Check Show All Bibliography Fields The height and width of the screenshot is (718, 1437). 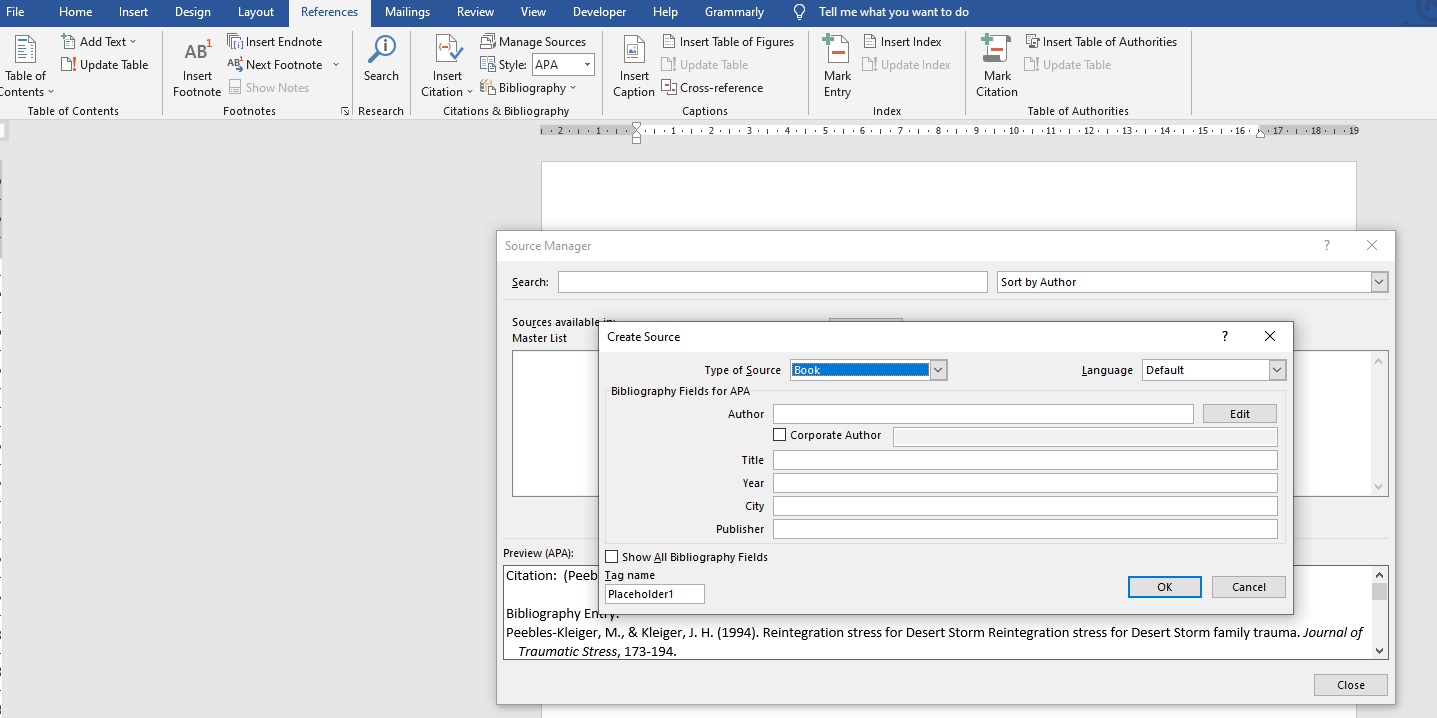tap(610, 556)
